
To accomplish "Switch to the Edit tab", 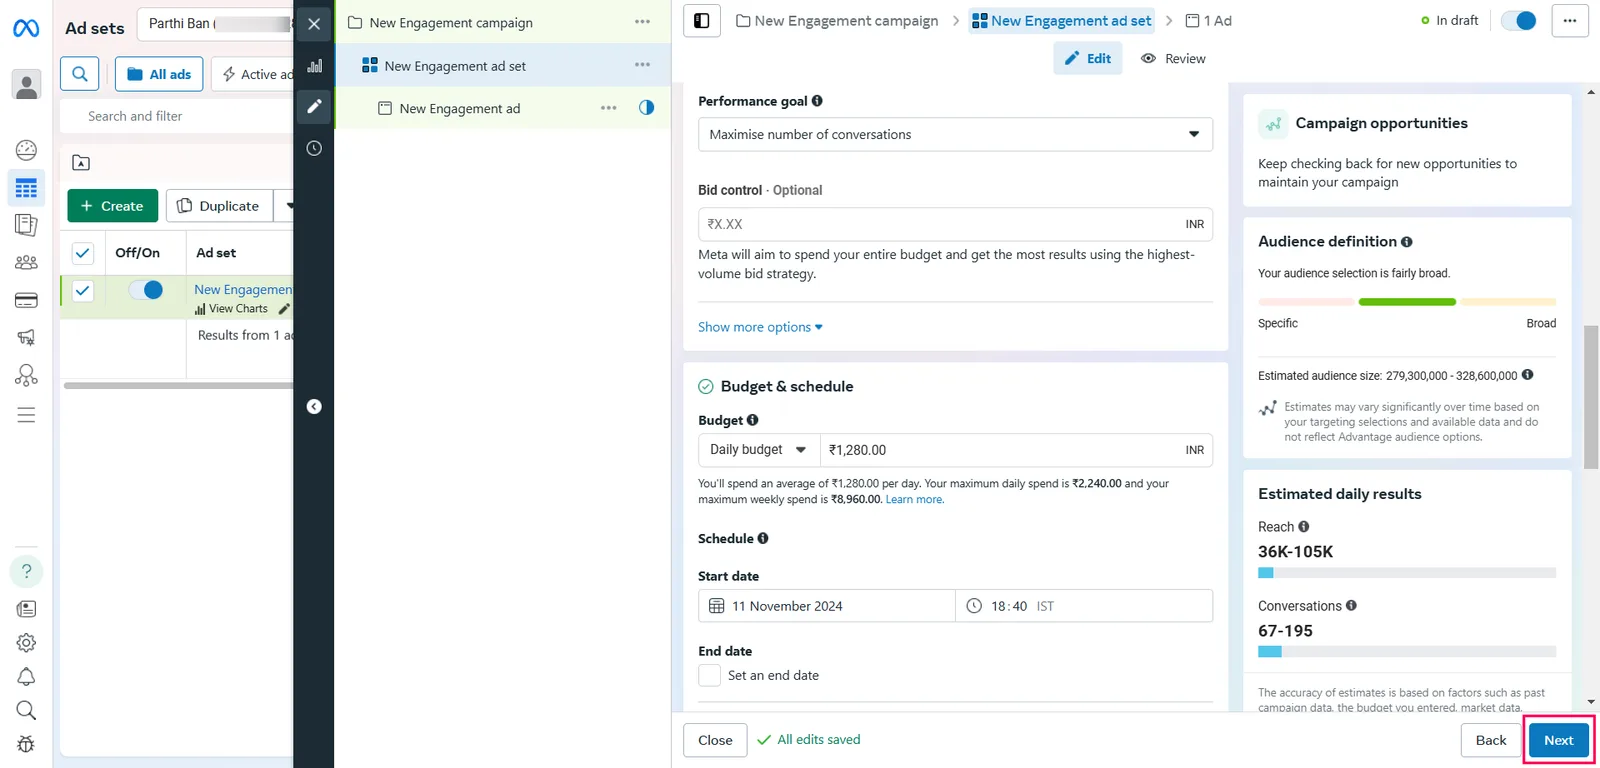I will [x=1088, y=58].
